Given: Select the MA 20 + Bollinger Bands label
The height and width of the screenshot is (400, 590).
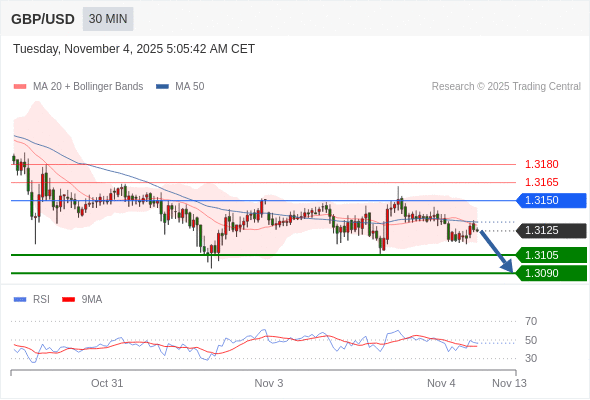Looking at the screenshot, I should 88,87.
